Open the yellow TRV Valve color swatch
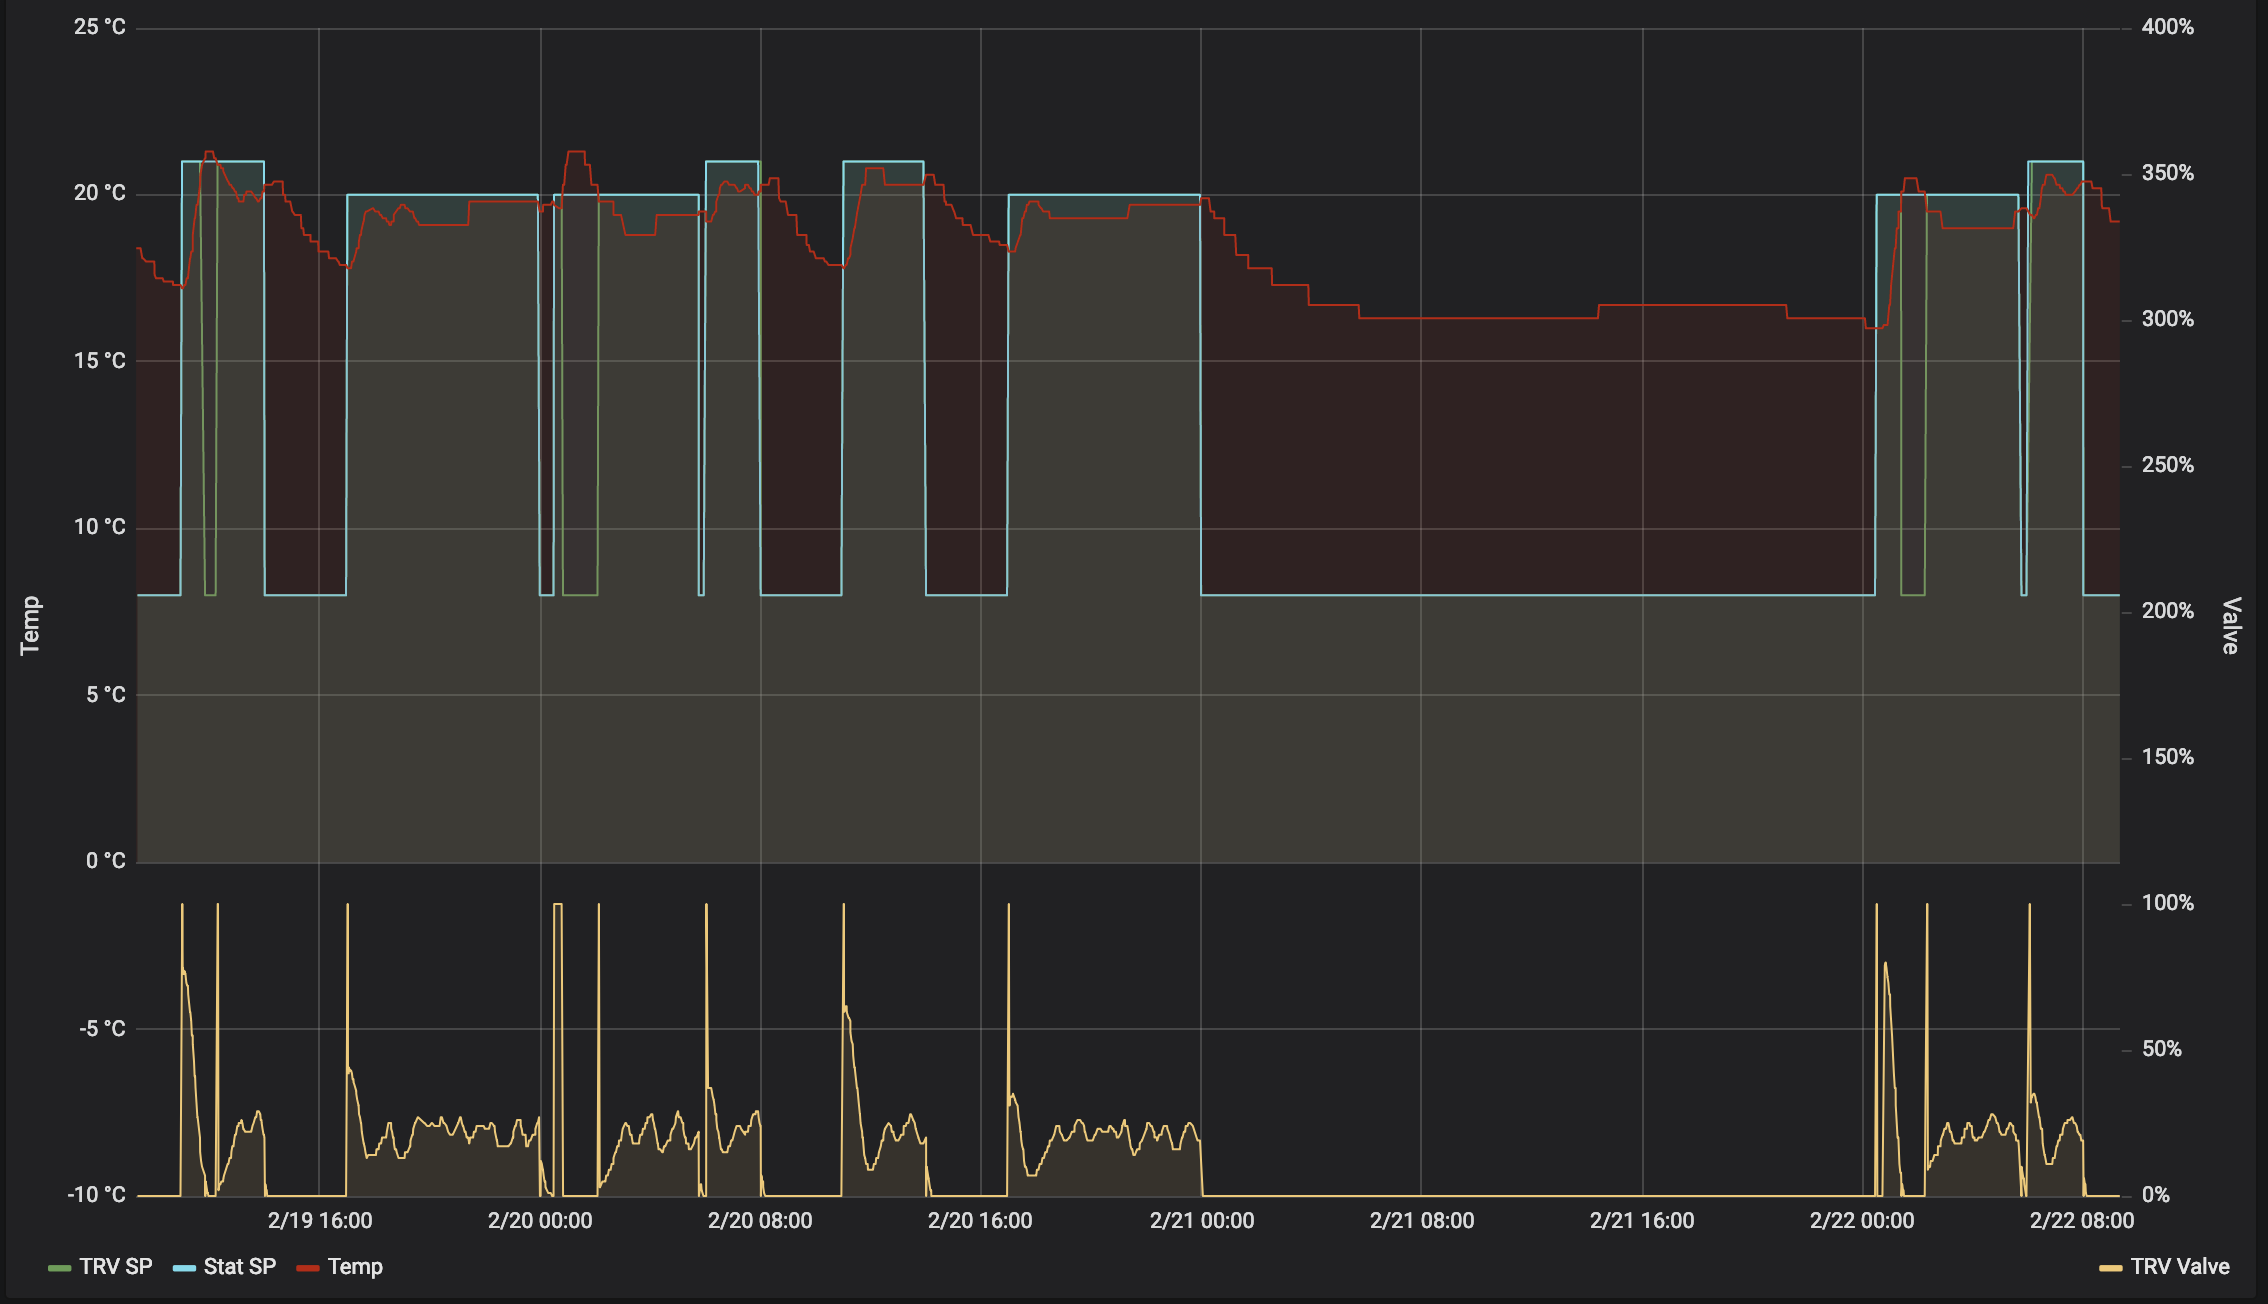This screenshot has width=2268, height=1304. [x=2110, y=1268]
